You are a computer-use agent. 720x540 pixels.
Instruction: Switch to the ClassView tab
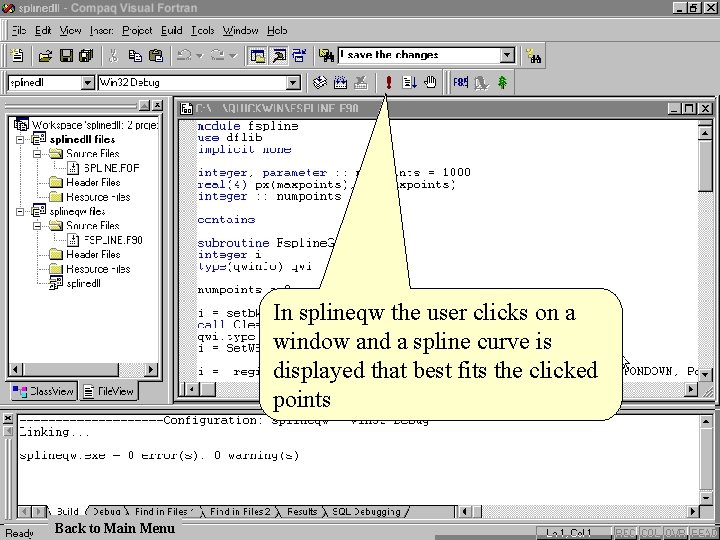[x=43, y=391]
